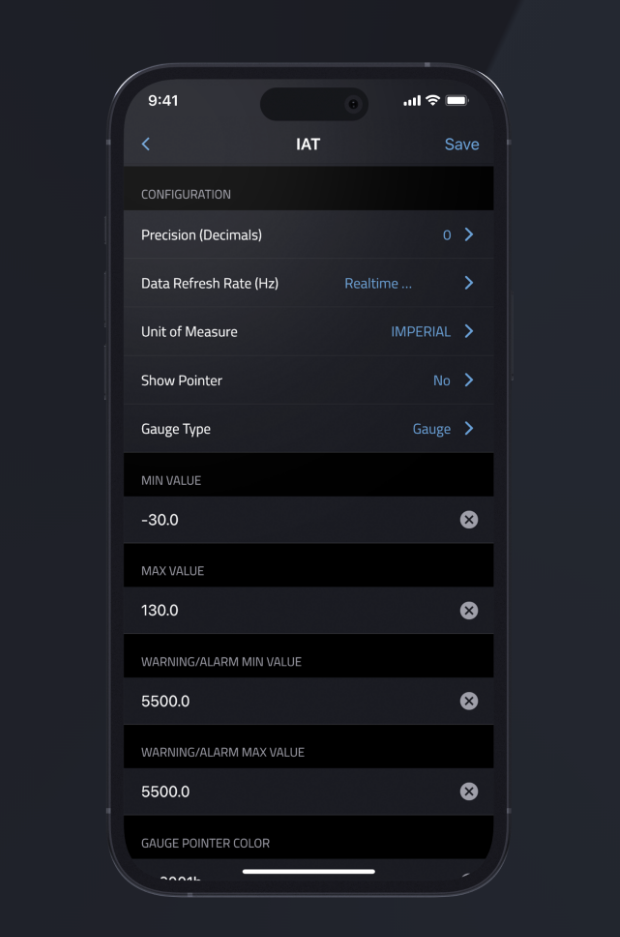Clear the Min Value field
This screenshot has width=620, height=937.
pos(468,520)
